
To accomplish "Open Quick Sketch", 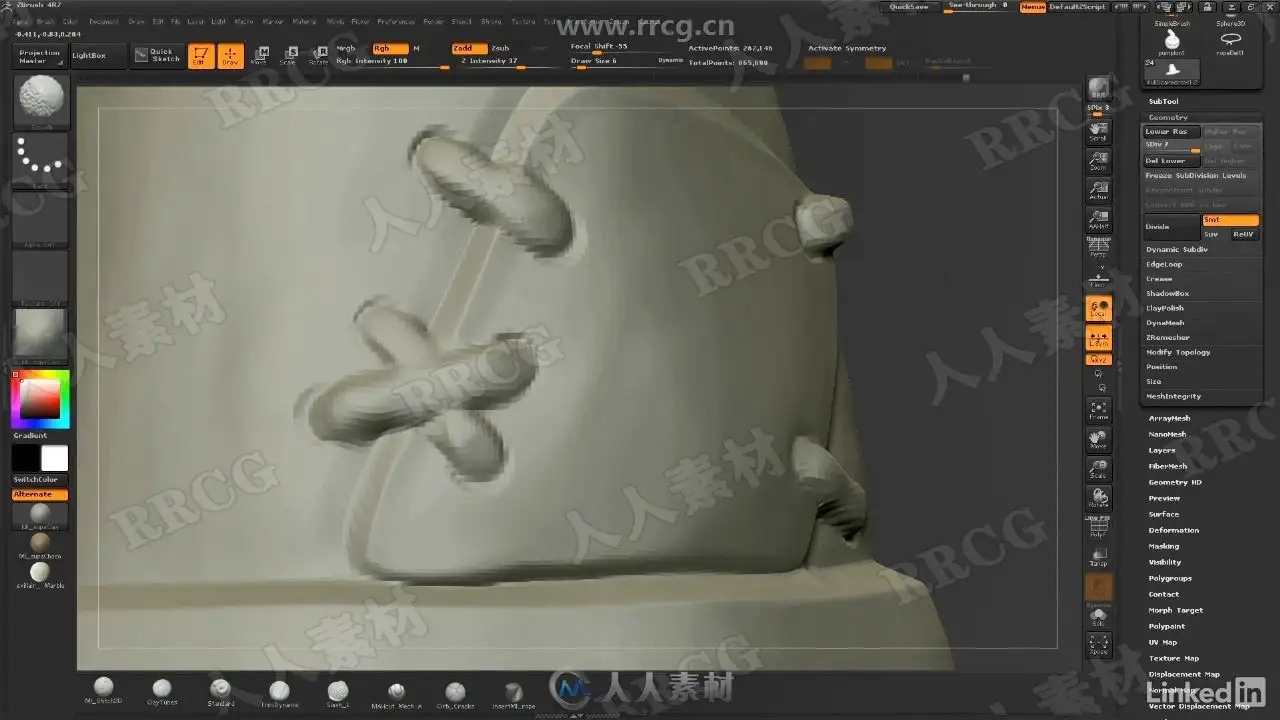I will tap(157, 55).
